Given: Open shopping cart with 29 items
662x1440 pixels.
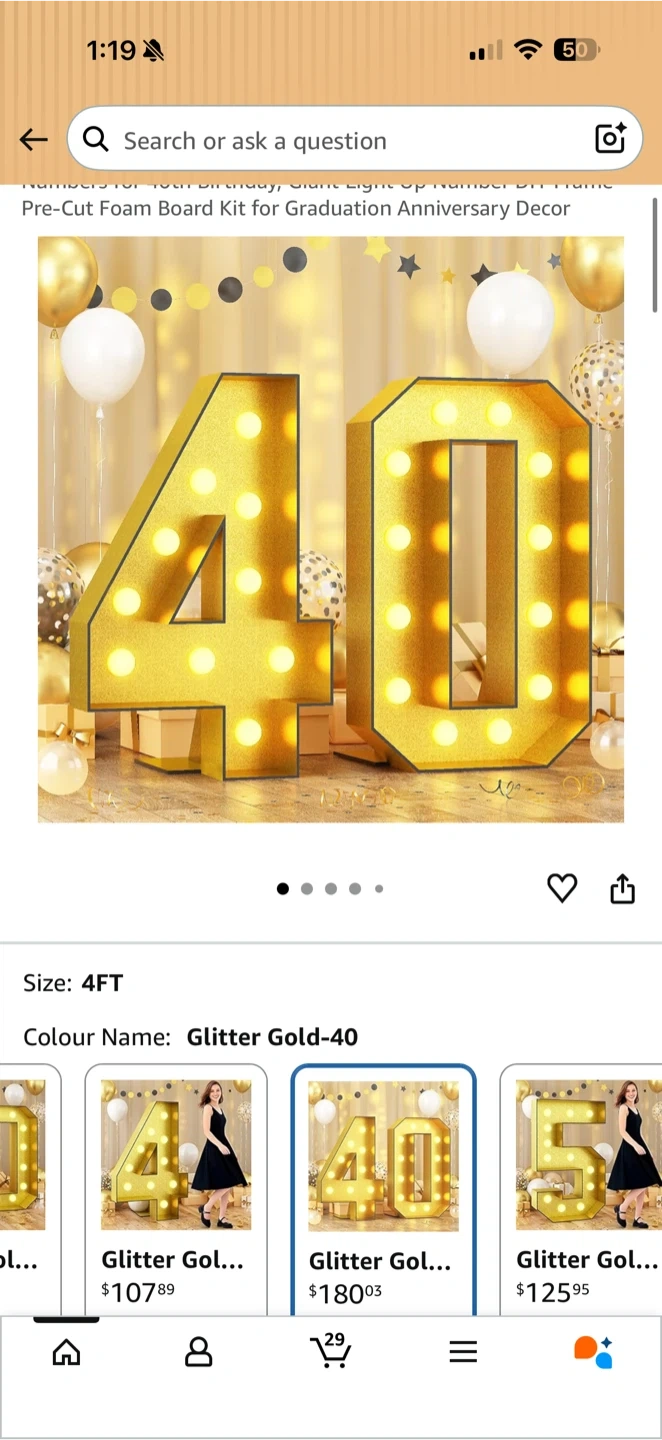Looking at the screenshot, I should (x=330, y=1350).
